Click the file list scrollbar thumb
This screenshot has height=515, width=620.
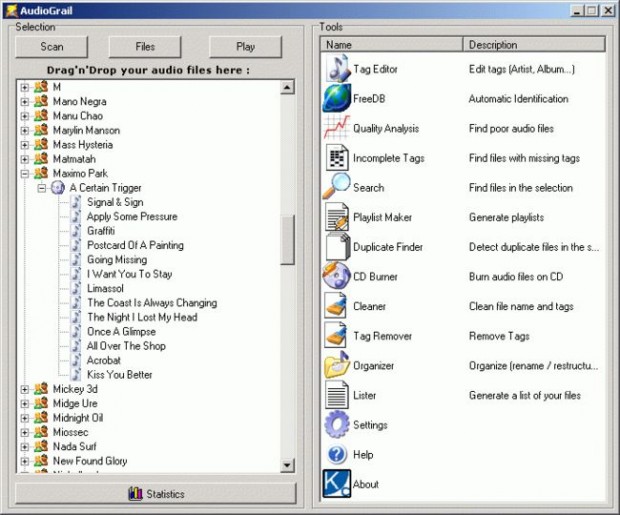coord(287,240)
